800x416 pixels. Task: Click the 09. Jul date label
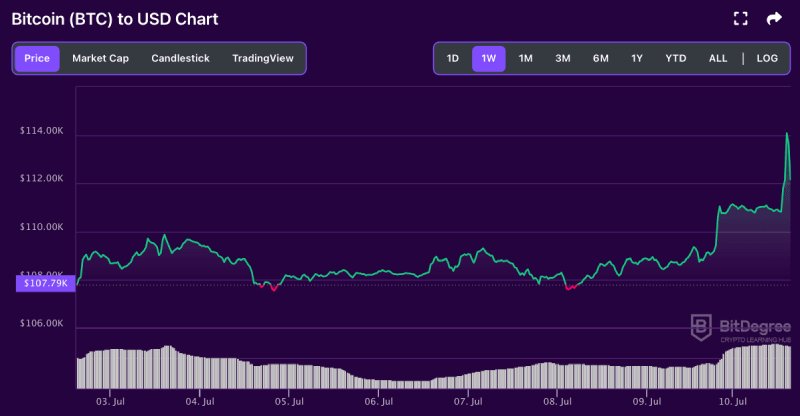click(x=646, y=402)
